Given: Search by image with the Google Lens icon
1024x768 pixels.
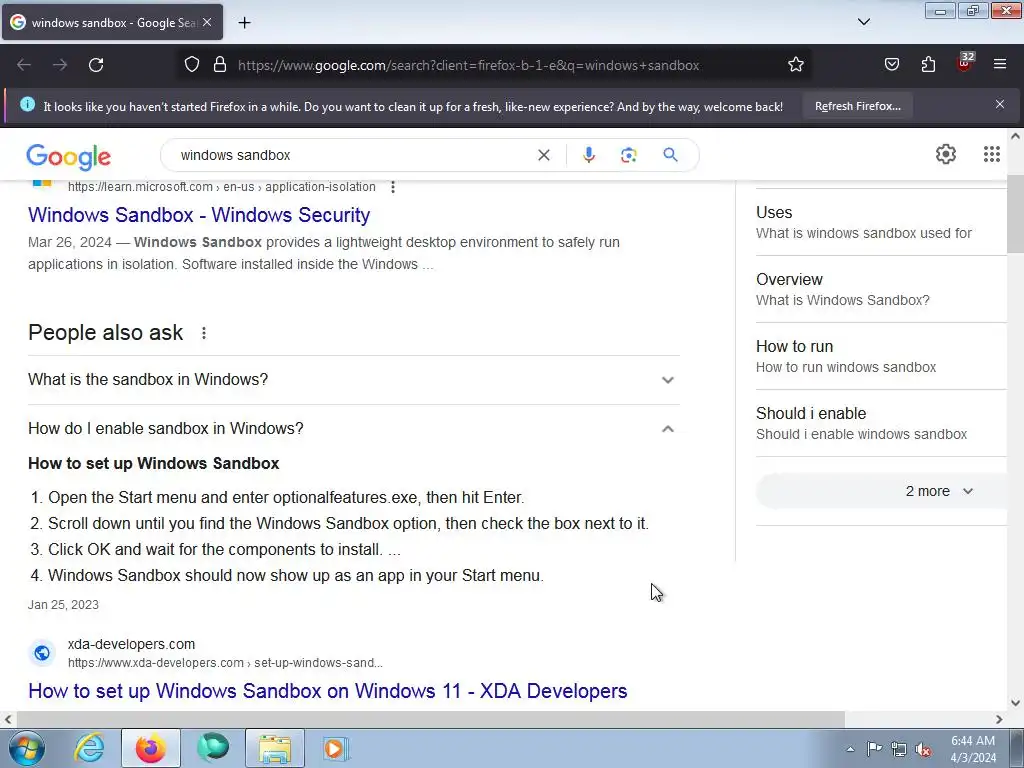Looking at the screenshot, I should pyautogui.click(x=628, y=155).
